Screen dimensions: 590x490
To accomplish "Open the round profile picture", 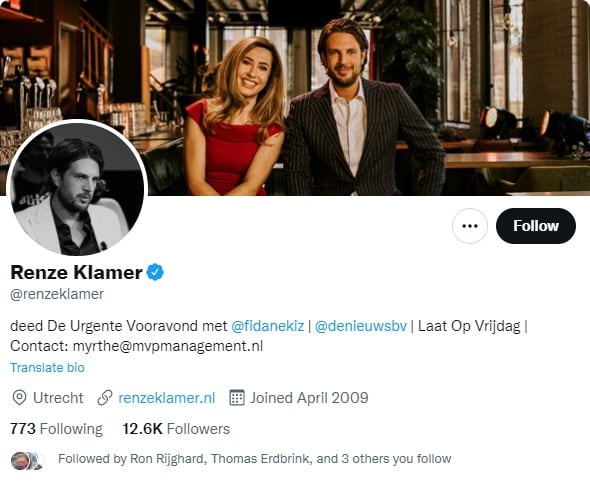I will click(77, 189).
